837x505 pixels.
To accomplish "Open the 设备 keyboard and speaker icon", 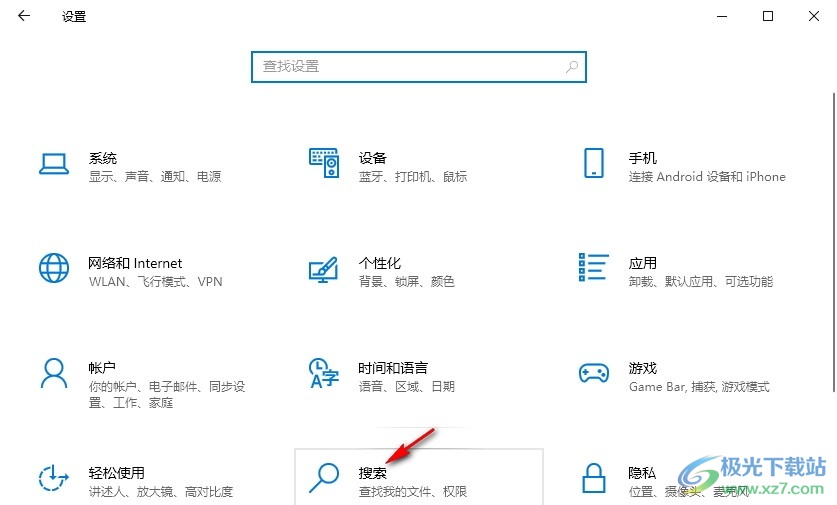I will pos(324,163).
